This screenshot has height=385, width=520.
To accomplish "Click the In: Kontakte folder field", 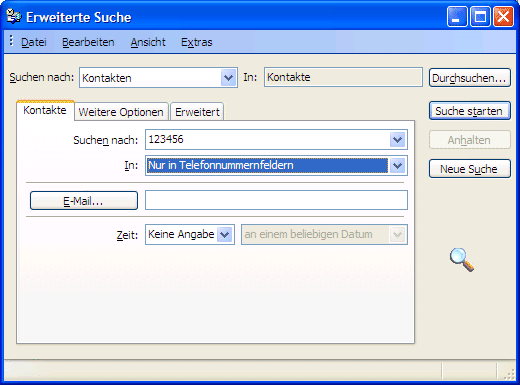I will pyautogui.click(x=343, y=77).
